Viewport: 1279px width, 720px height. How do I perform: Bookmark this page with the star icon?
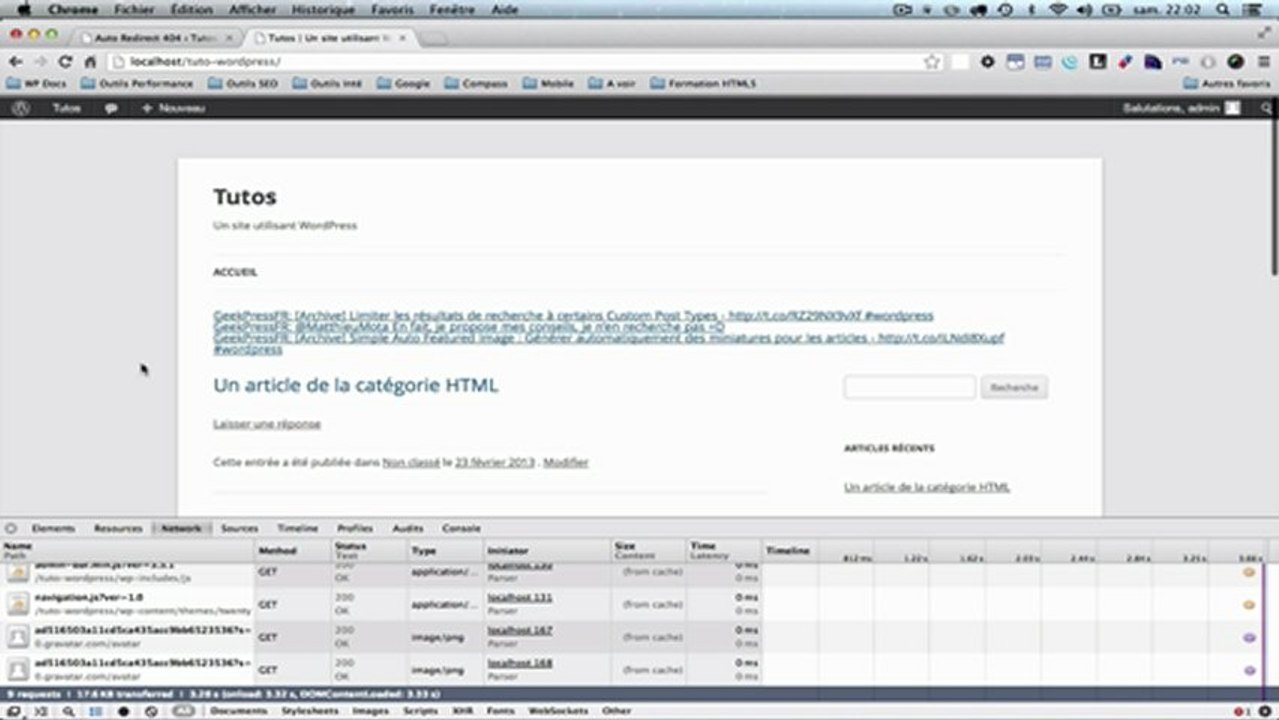[932, 62]
